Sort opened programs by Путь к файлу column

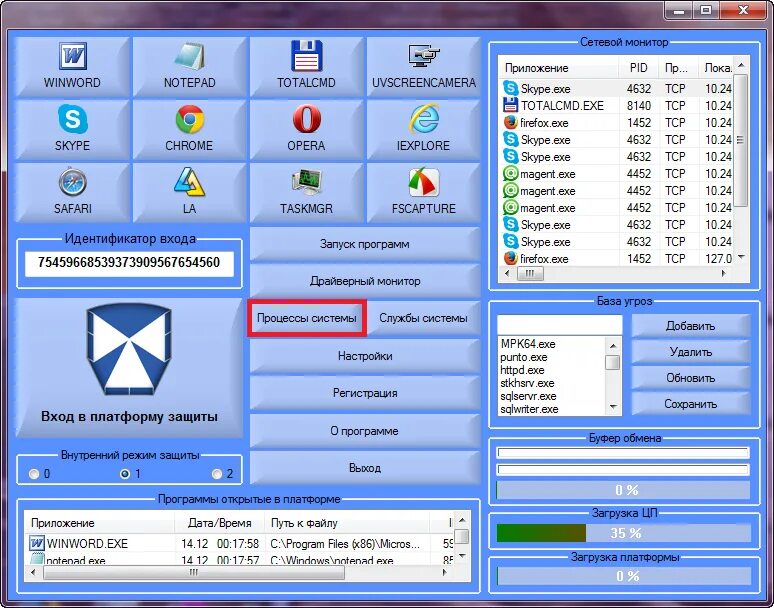click(348, 523)
